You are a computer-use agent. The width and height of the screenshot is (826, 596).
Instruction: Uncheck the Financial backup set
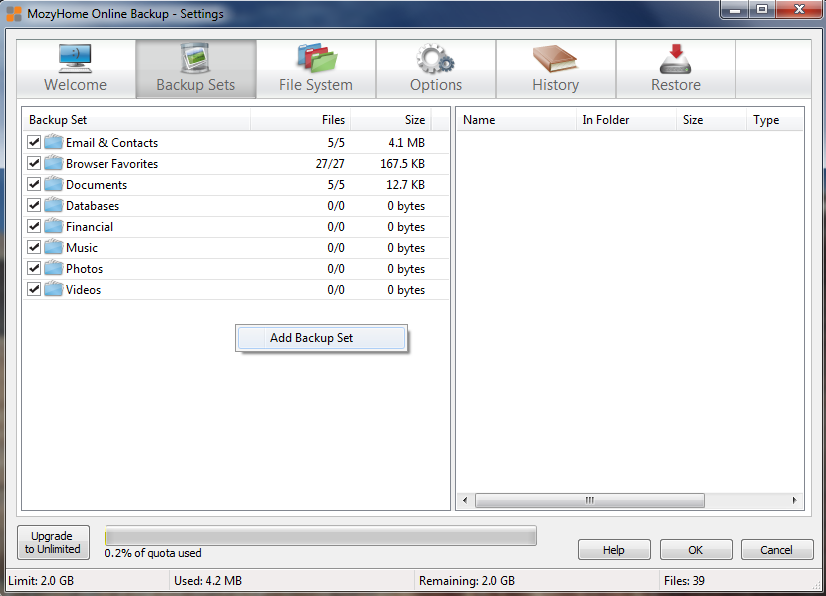[34, 227]
